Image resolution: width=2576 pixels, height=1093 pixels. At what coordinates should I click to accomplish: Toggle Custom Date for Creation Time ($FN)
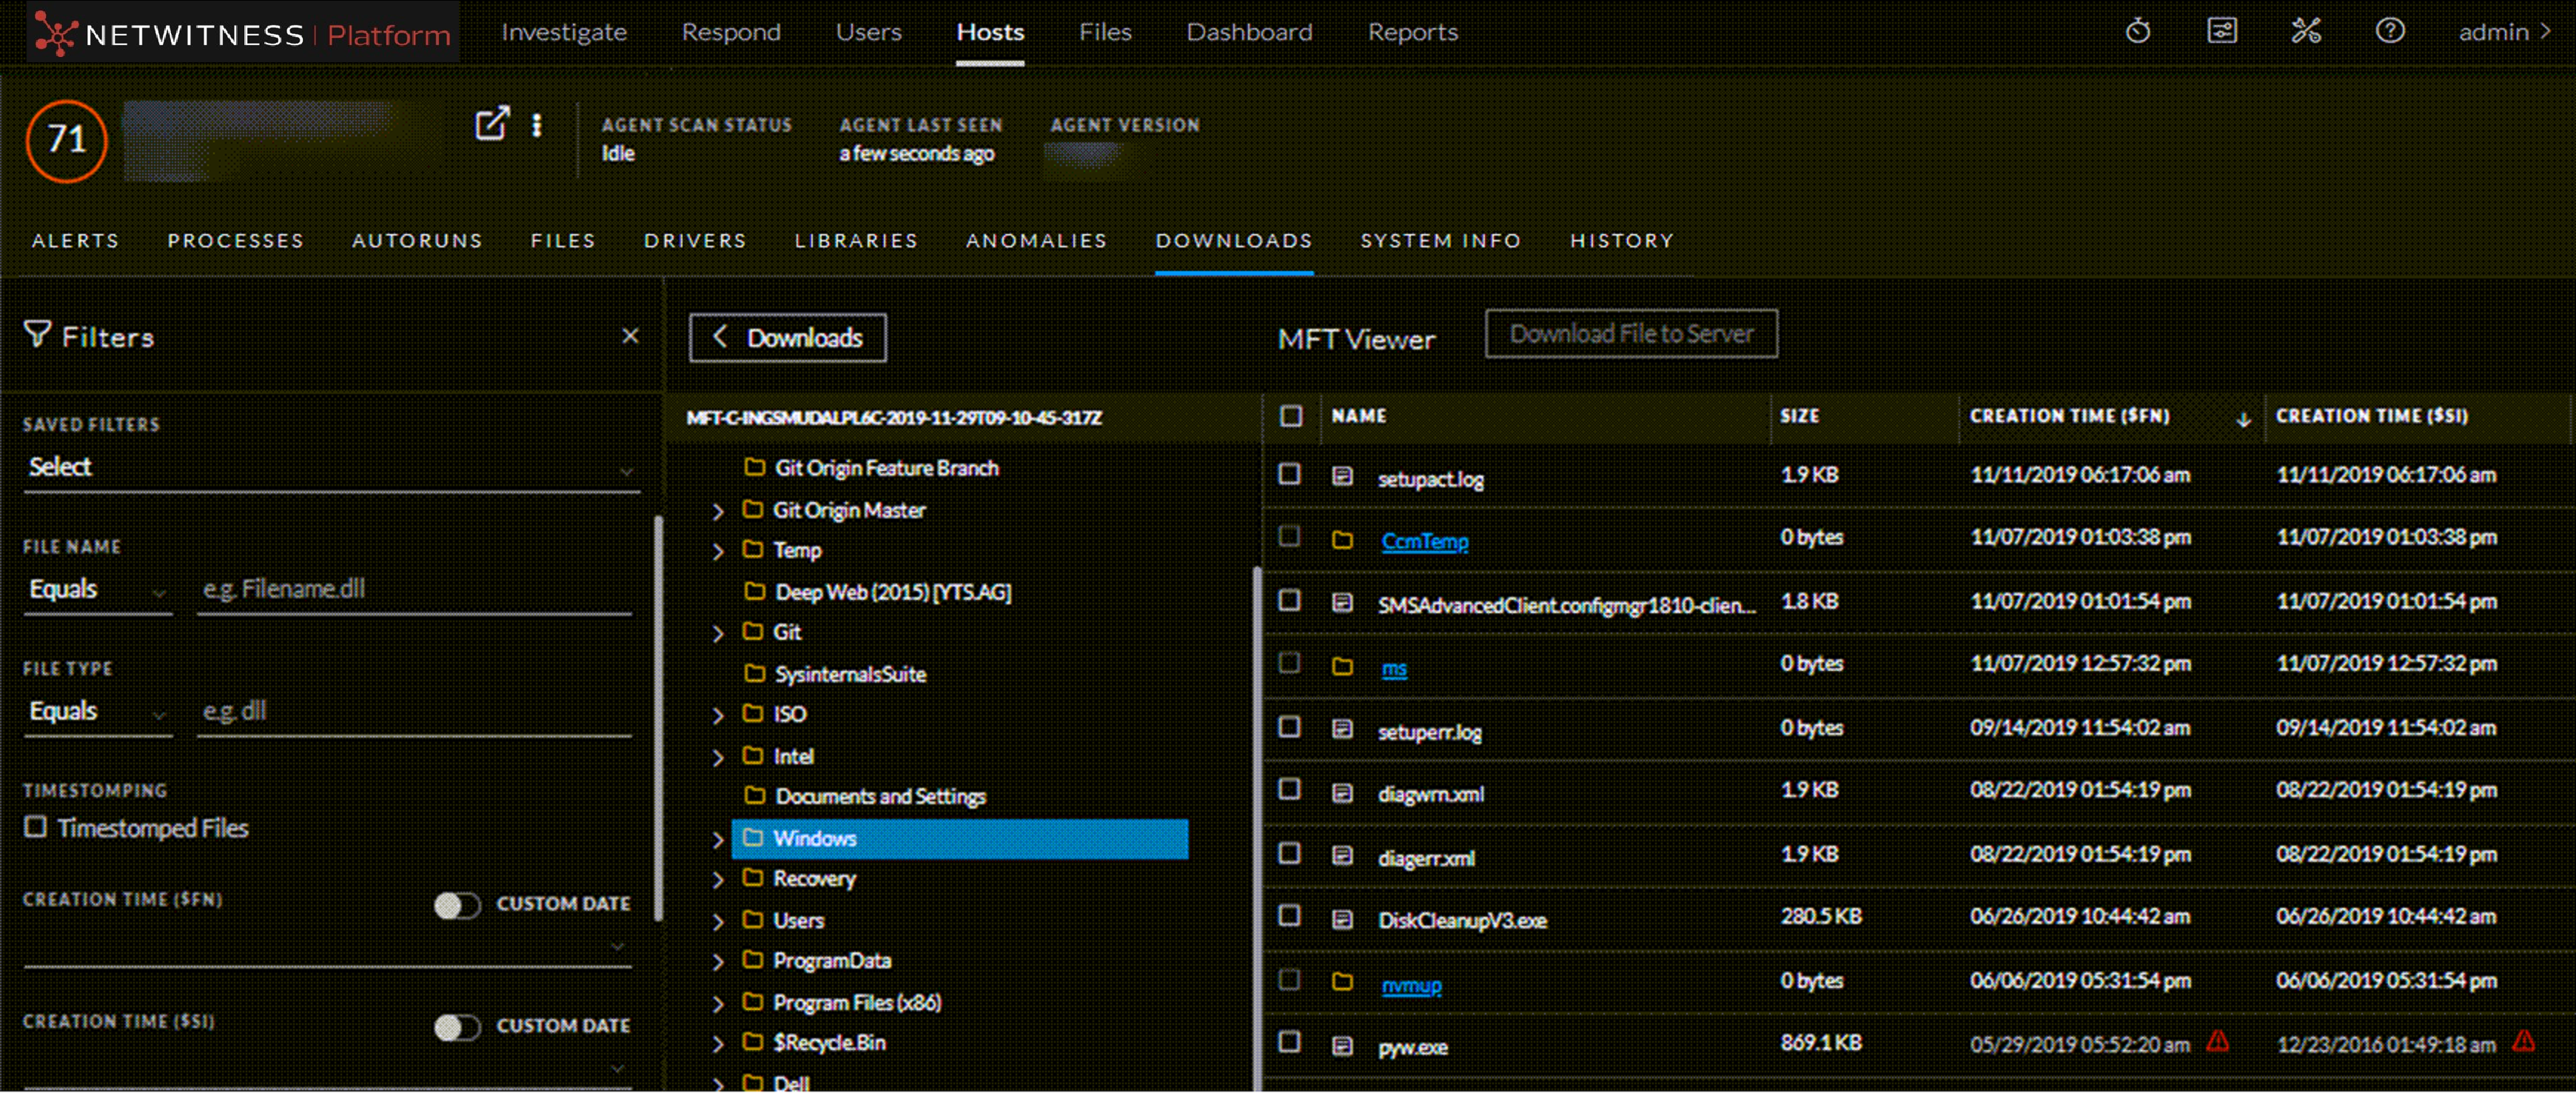(457, 905)
